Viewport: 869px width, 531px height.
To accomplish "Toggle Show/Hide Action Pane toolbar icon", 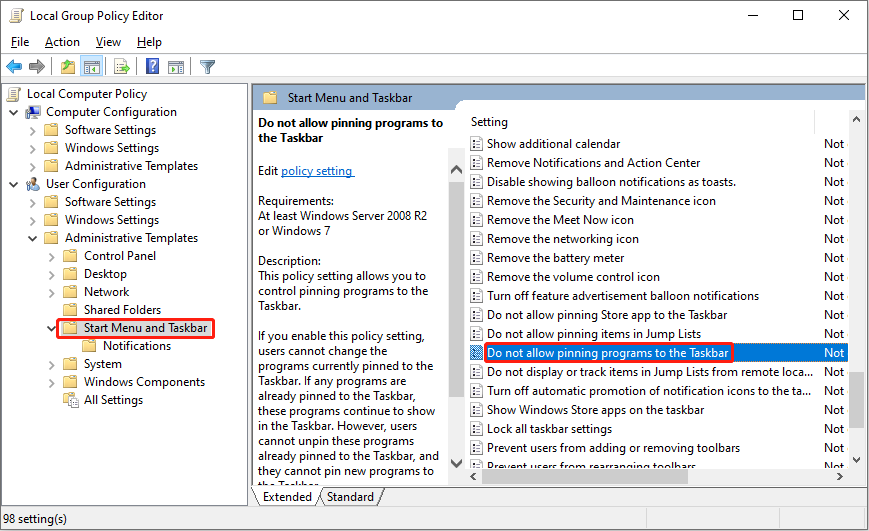I will 176,67.
